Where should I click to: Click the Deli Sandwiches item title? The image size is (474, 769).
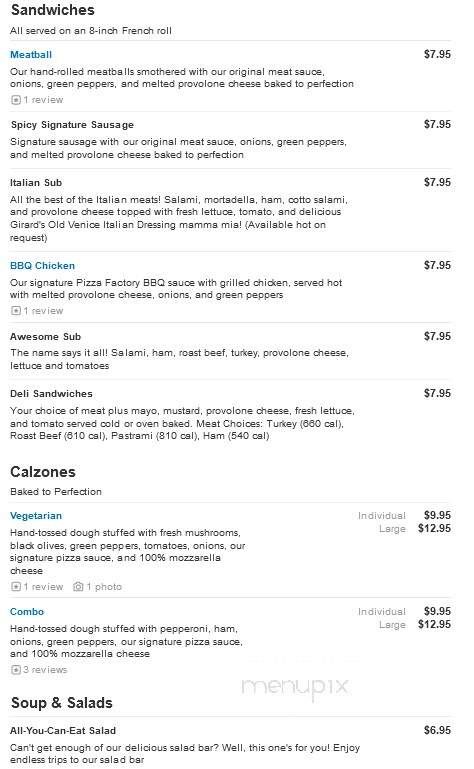51,394
